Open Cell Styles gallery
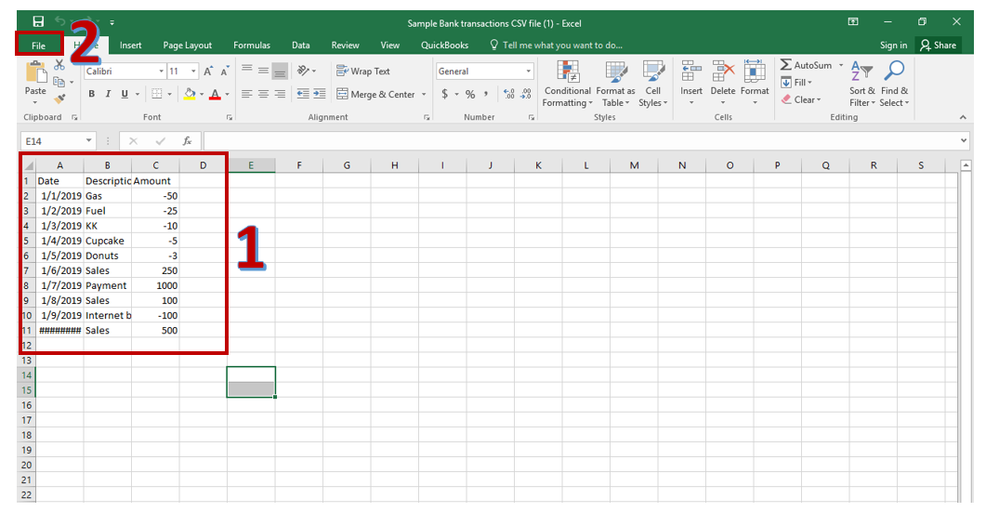Image resolution: width=999 pixels, height=525 pixels. [x=653, y=84]
